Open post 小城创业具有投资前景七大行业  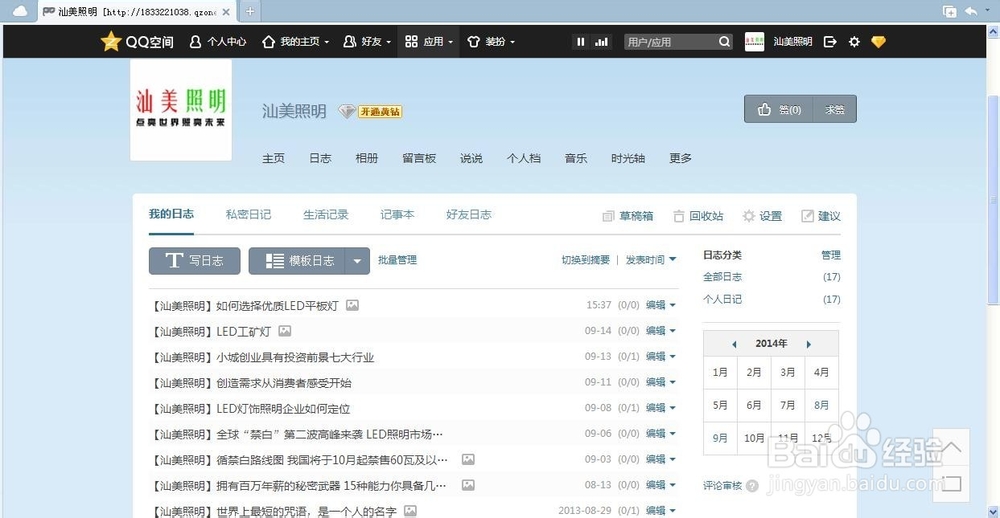coord(262,357)
